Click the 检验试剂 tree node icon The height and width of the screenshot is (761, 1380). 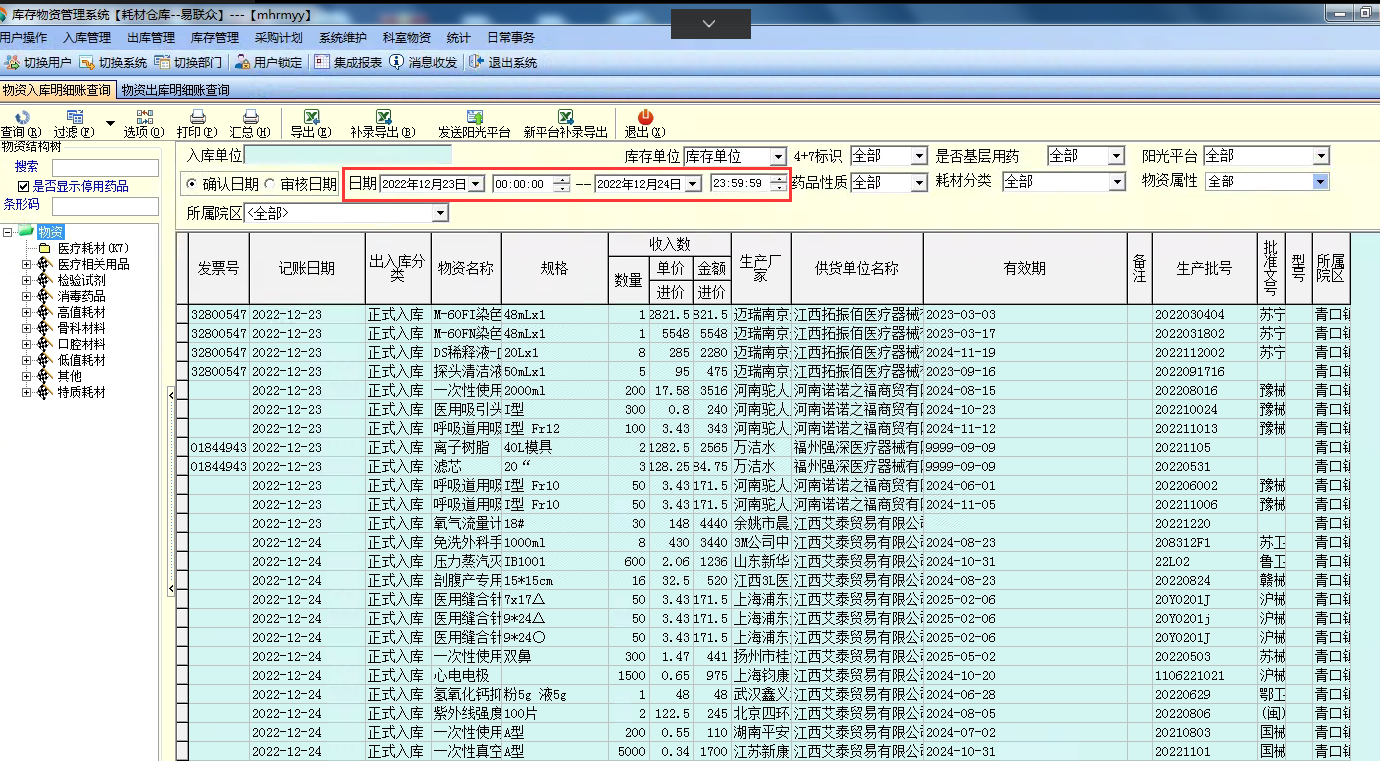pos(44,280)
